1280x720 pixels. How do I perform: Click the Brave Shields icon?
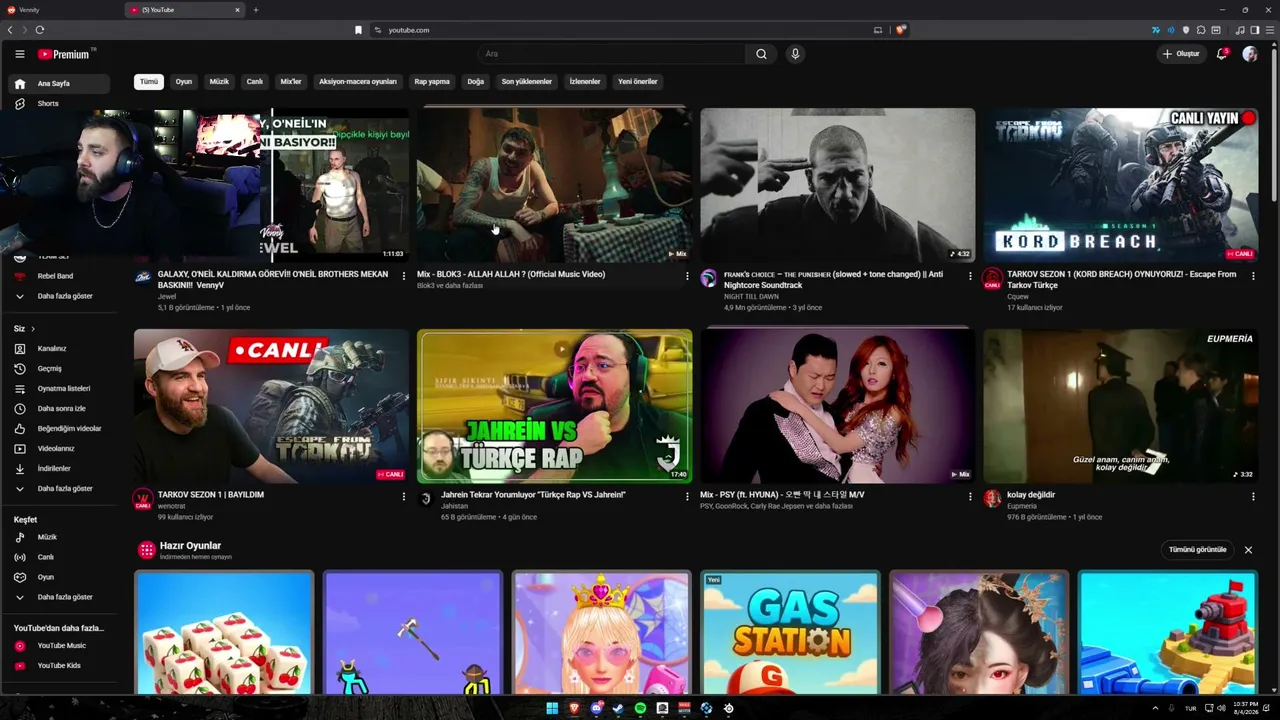click(x=901, y=30)
